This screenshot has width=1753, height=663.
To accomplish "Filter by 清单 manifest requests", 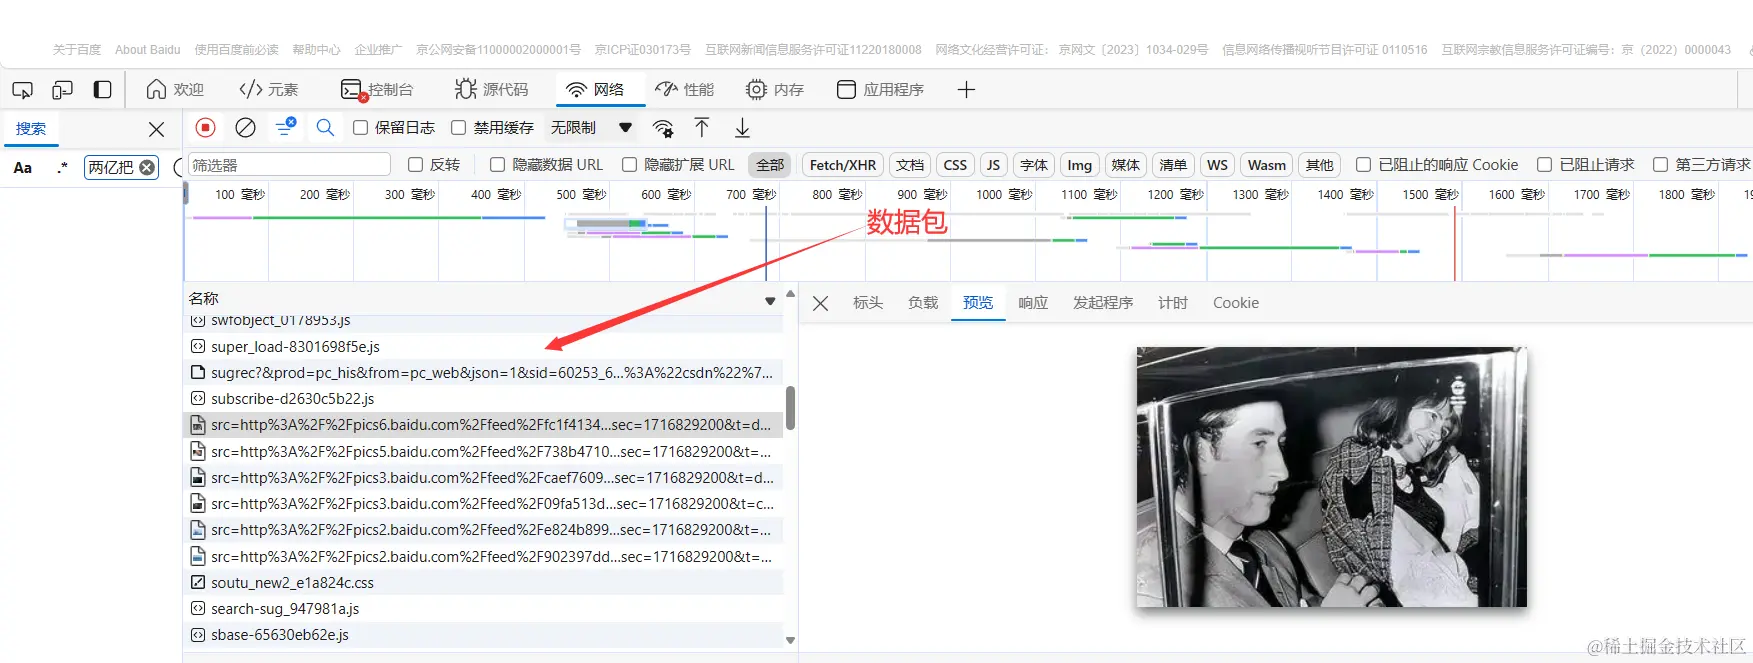I will pos(1173,165).
